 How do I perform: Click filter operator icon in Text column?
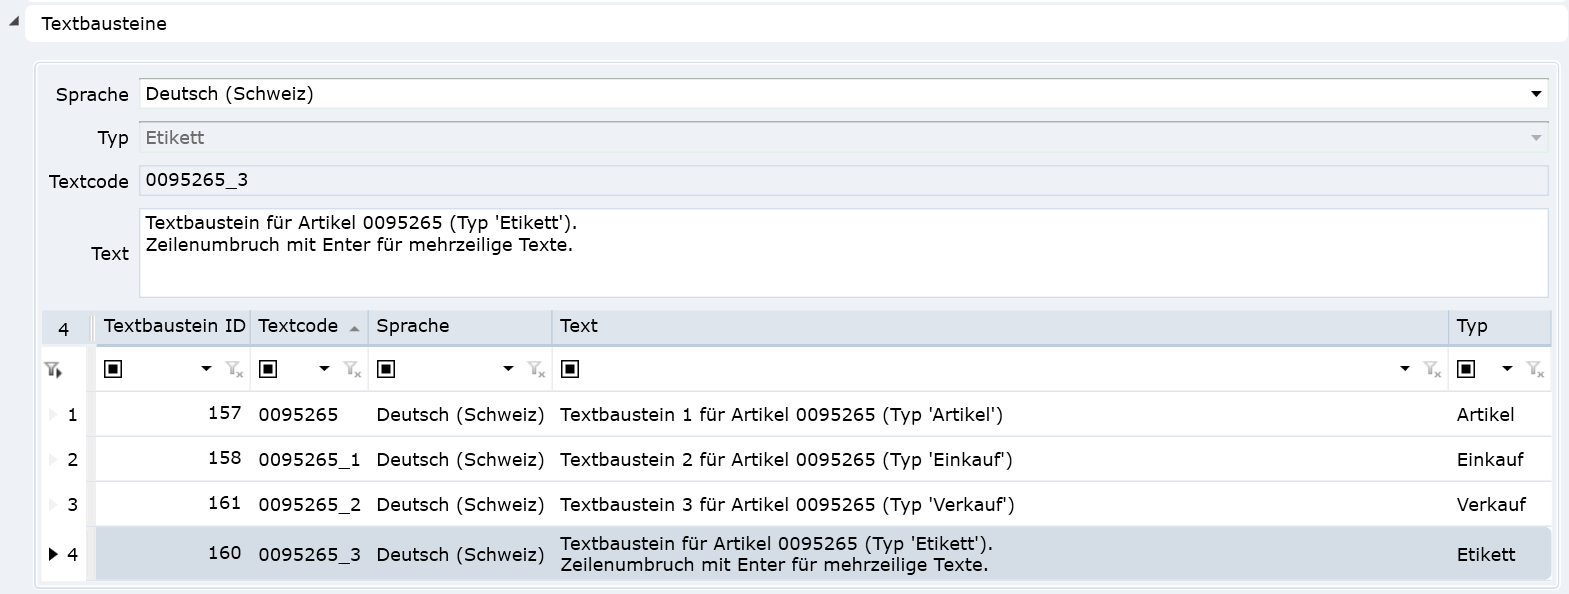570,369
